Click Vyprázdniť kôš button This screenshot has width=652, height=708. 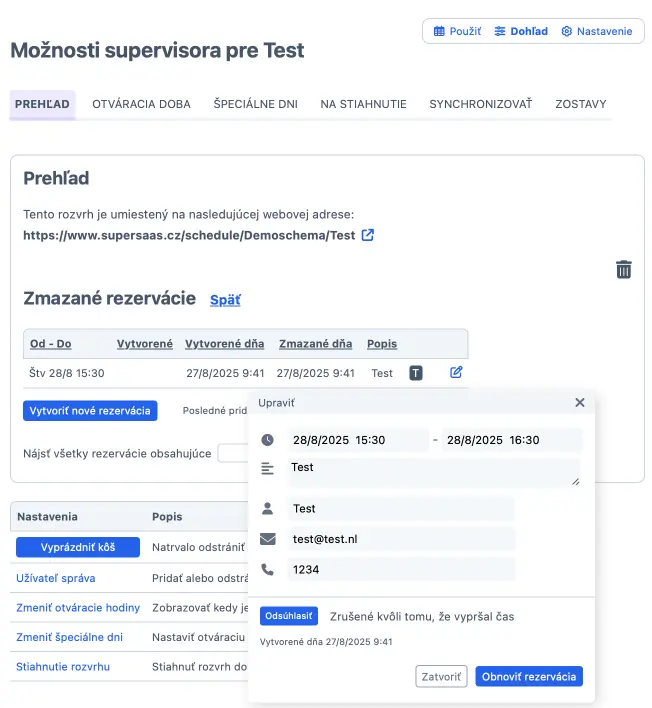tap(78, 547)
